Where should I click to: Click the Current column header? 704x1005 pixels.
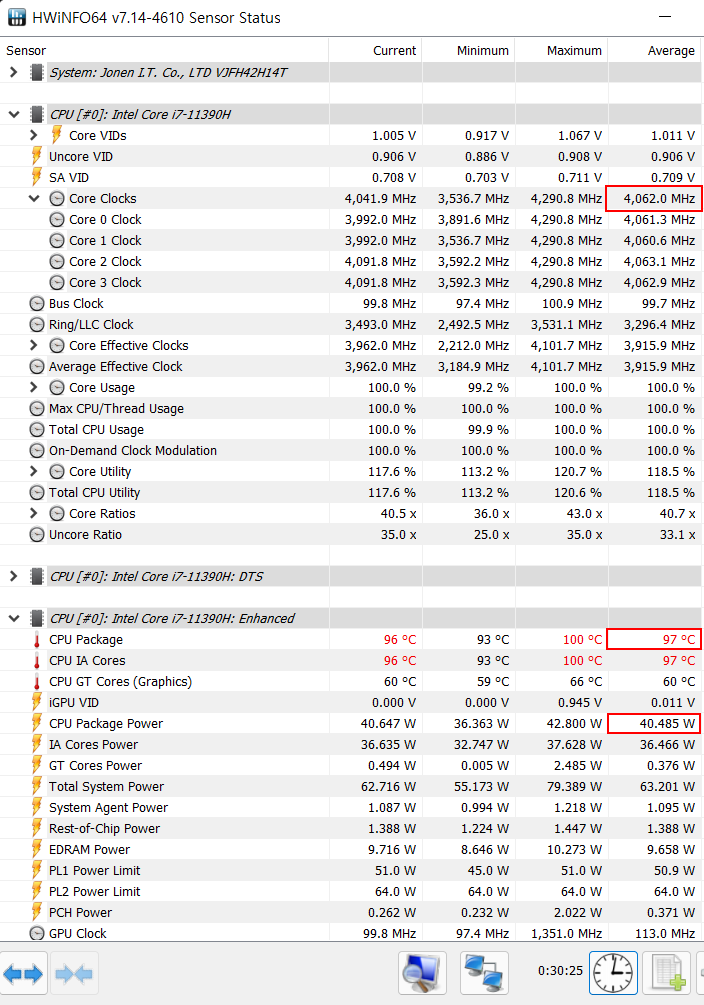pyautogui.click(x=375, y=51)
